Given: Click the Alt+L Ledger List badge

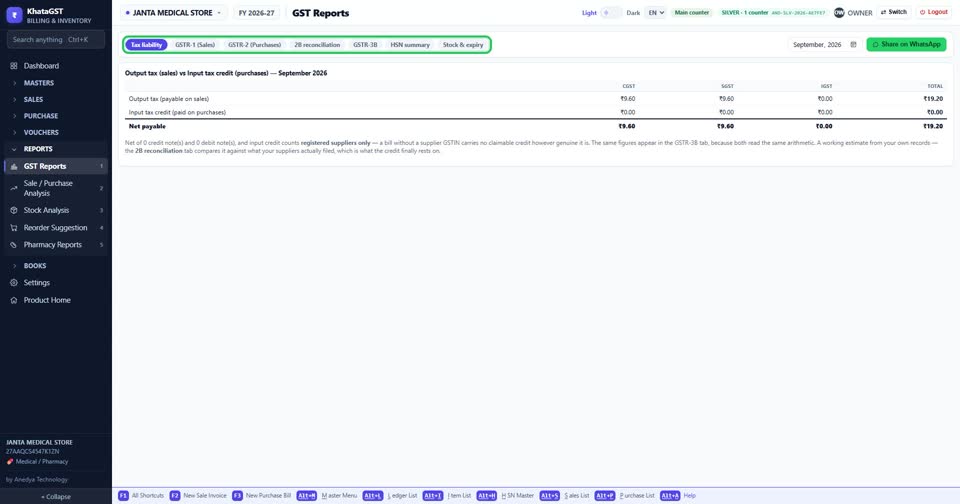Looking at the screenshot, I should click(373, 495).
